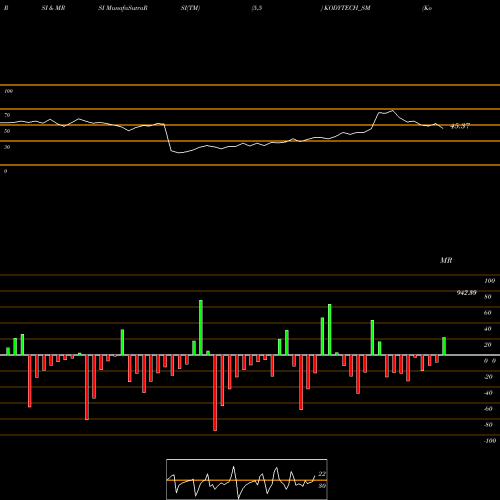Open the mini oscillator thumbnail chart
Image resolution: width=500 pixels, height=500 pixels.
point(247,479)
